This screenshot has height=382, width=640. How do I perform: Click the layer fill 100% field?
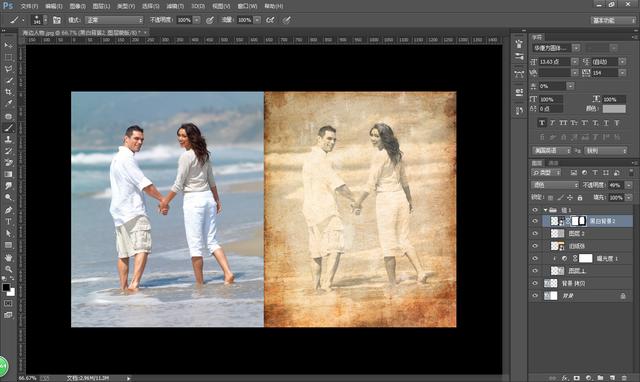[x=616, y=198]
